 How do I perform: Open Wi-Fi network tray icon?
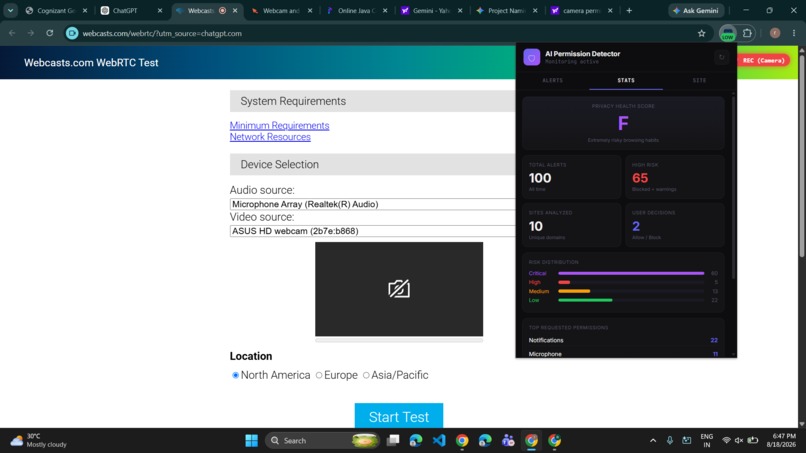point(726,441)
